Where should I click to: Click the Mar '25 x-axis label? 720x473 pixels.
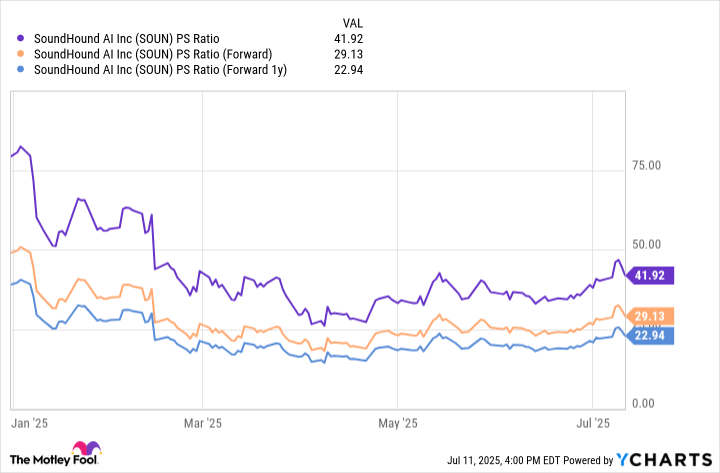tap(203, 423)
